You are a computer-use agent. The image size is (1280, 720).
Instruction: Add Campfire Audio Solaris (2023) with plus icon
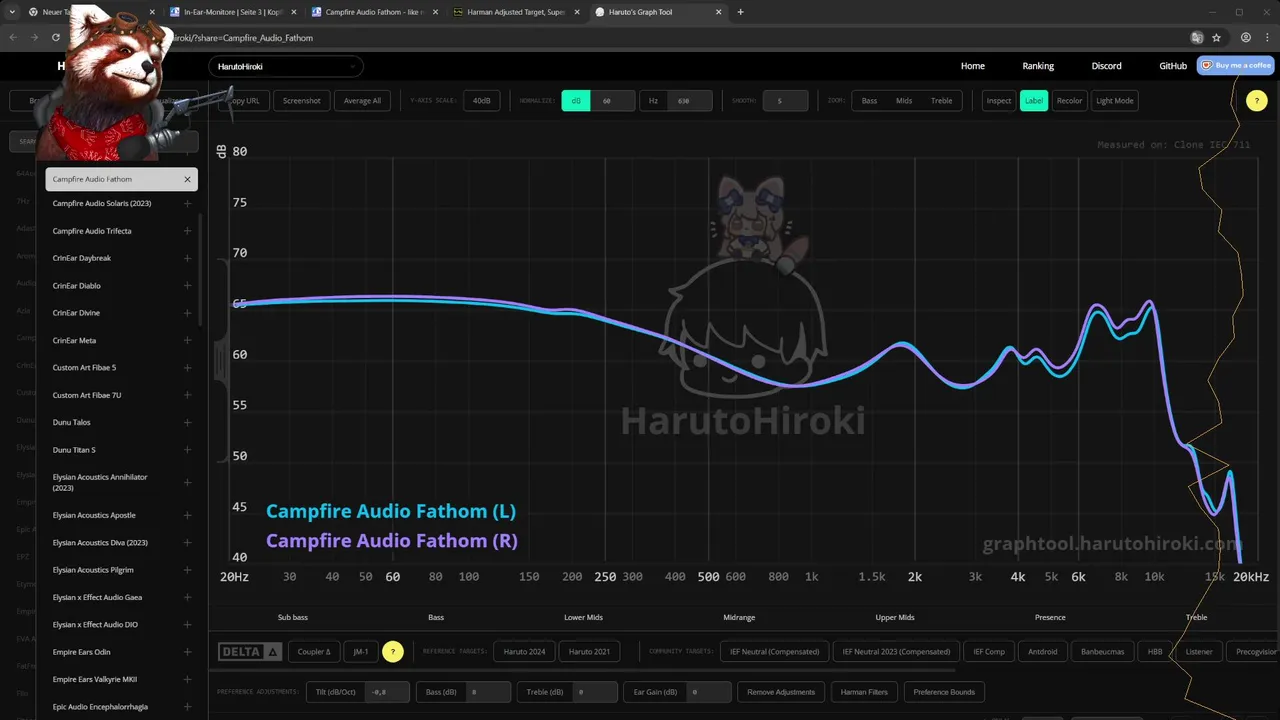[187, 203]
